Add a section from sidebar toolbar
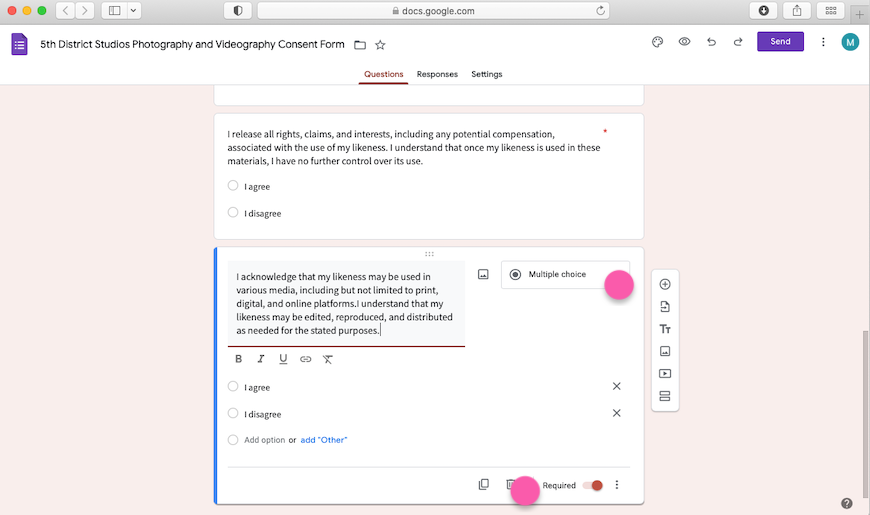 click(x=665, y=396)
